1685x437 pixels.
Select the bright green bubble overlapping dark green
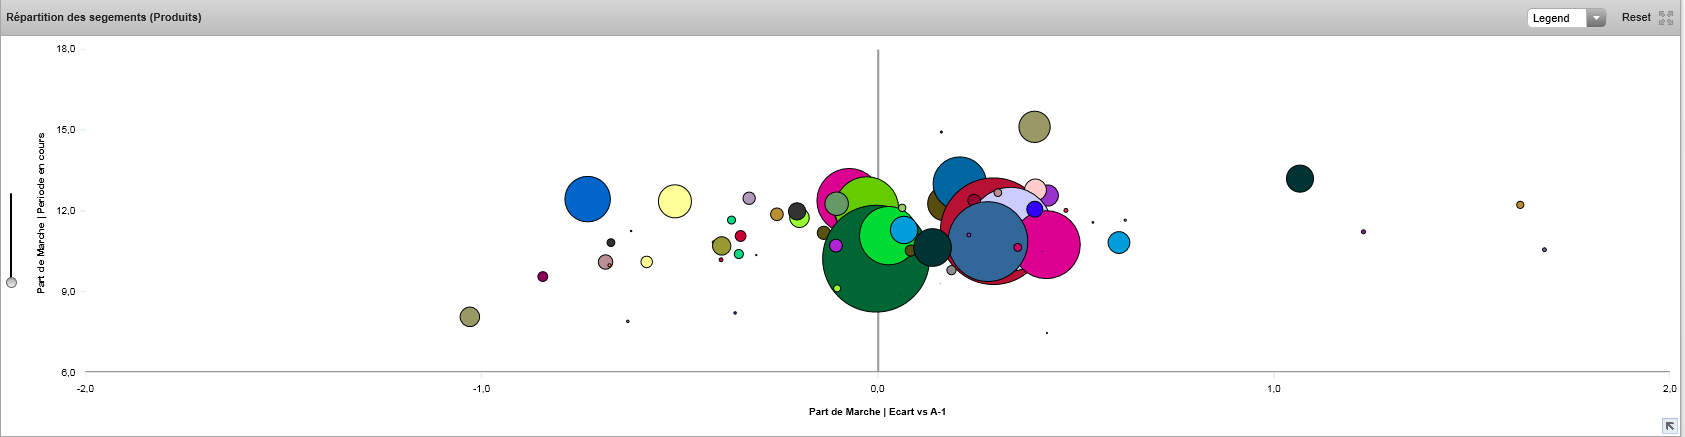pos(888,235)
